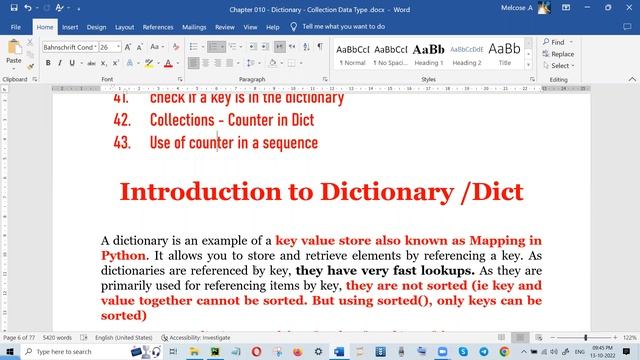
Task: Open the font name dropdown
Action: [x=96, y=47]
